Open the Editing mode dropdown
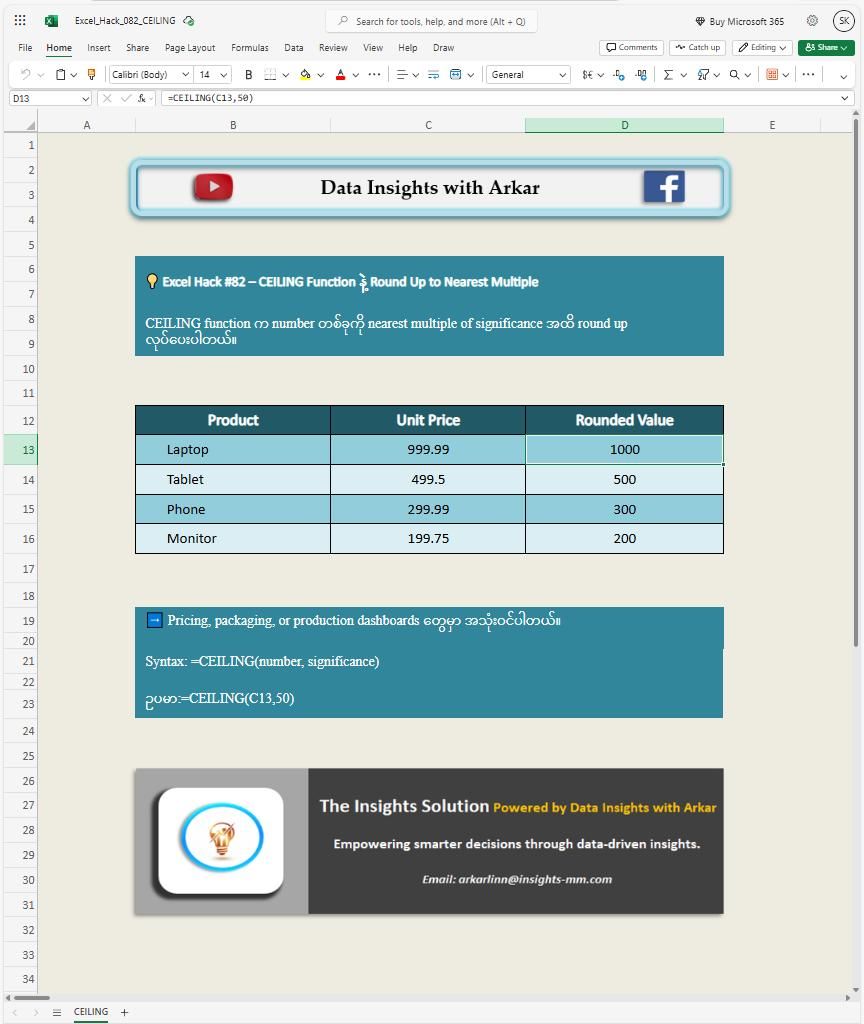This screenshot has width=864, height=1024. (762, 47)
